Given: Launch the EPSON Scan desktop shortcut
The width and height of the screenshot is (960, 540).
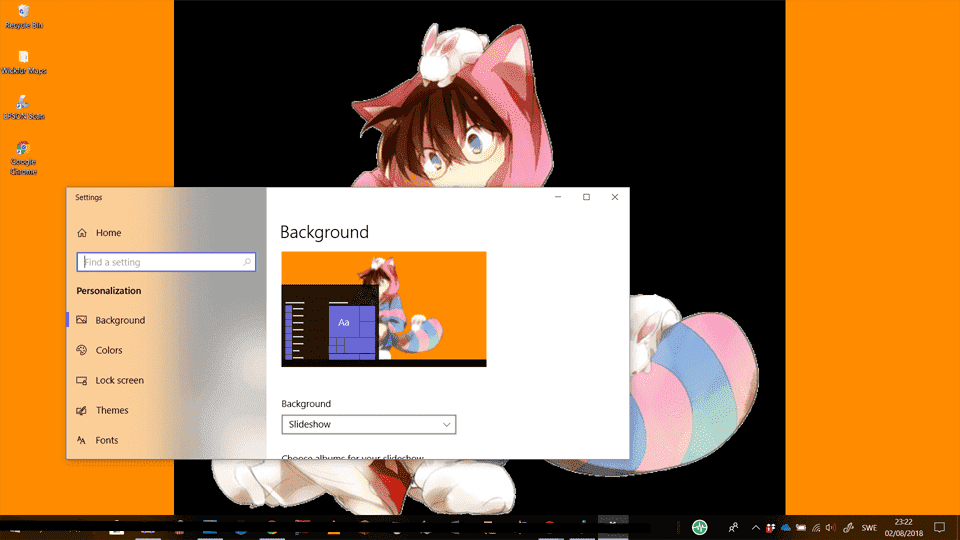Looking at the screenshot, I should click(x=23, y=108).
